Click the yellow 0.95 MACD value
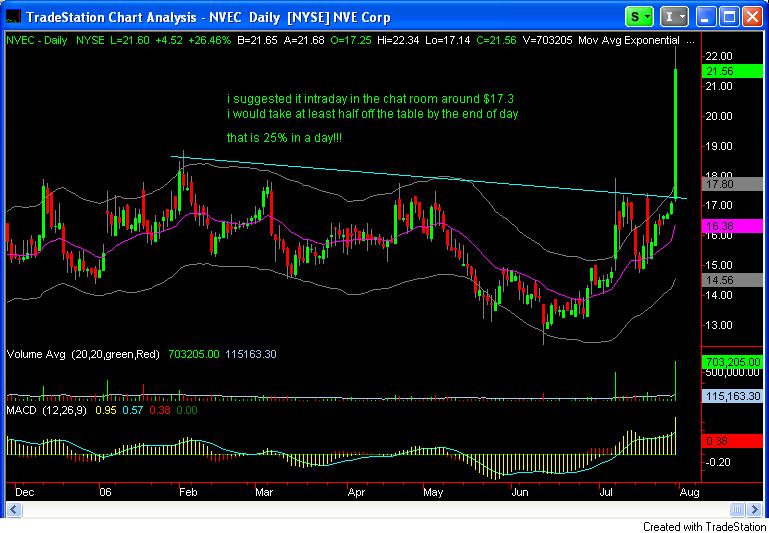The width and height of the screenshot is (769, 533). tap(106, 410)
